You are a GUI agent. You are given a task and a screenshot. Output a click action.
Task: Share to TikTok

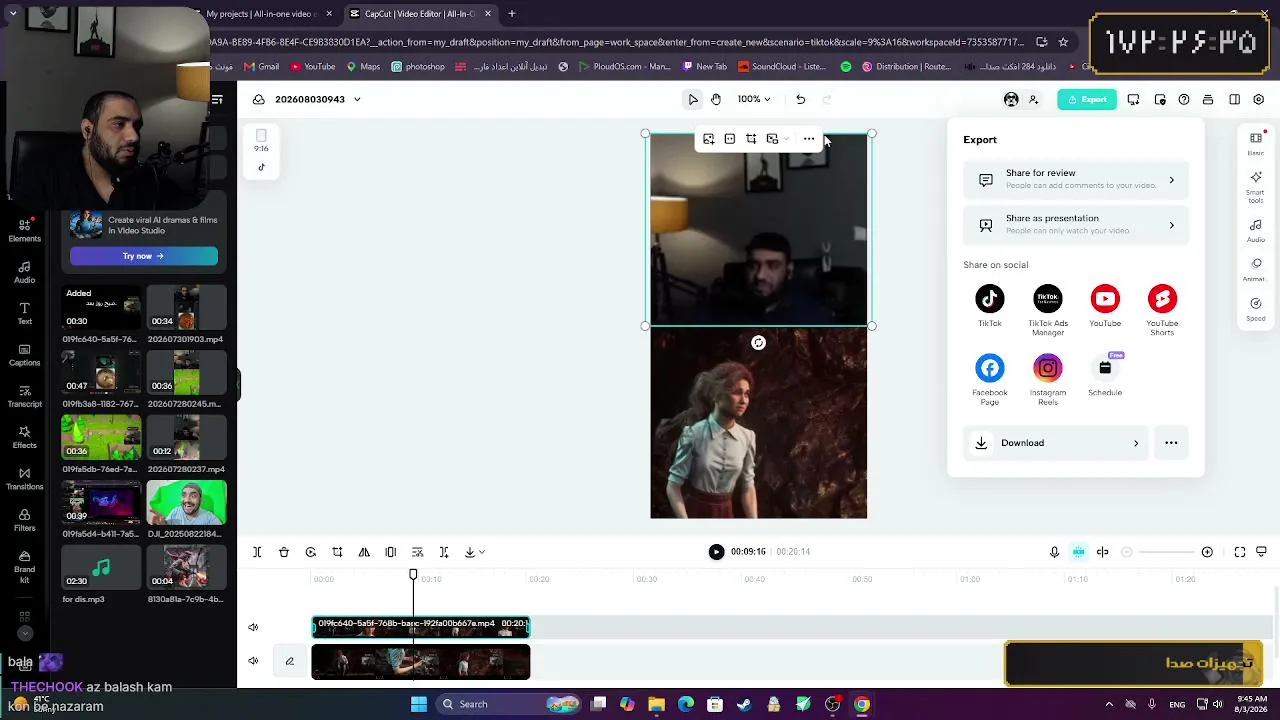(x=990, y=306)
